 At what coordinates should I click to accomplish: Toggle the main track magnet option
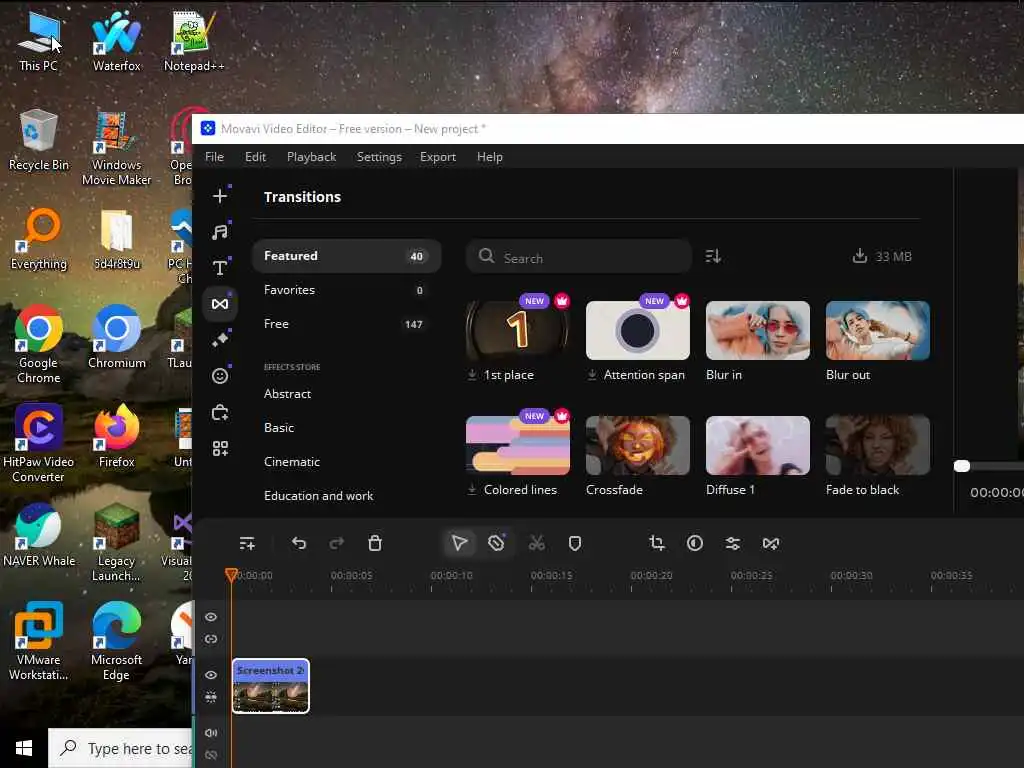tap(211, 697)
